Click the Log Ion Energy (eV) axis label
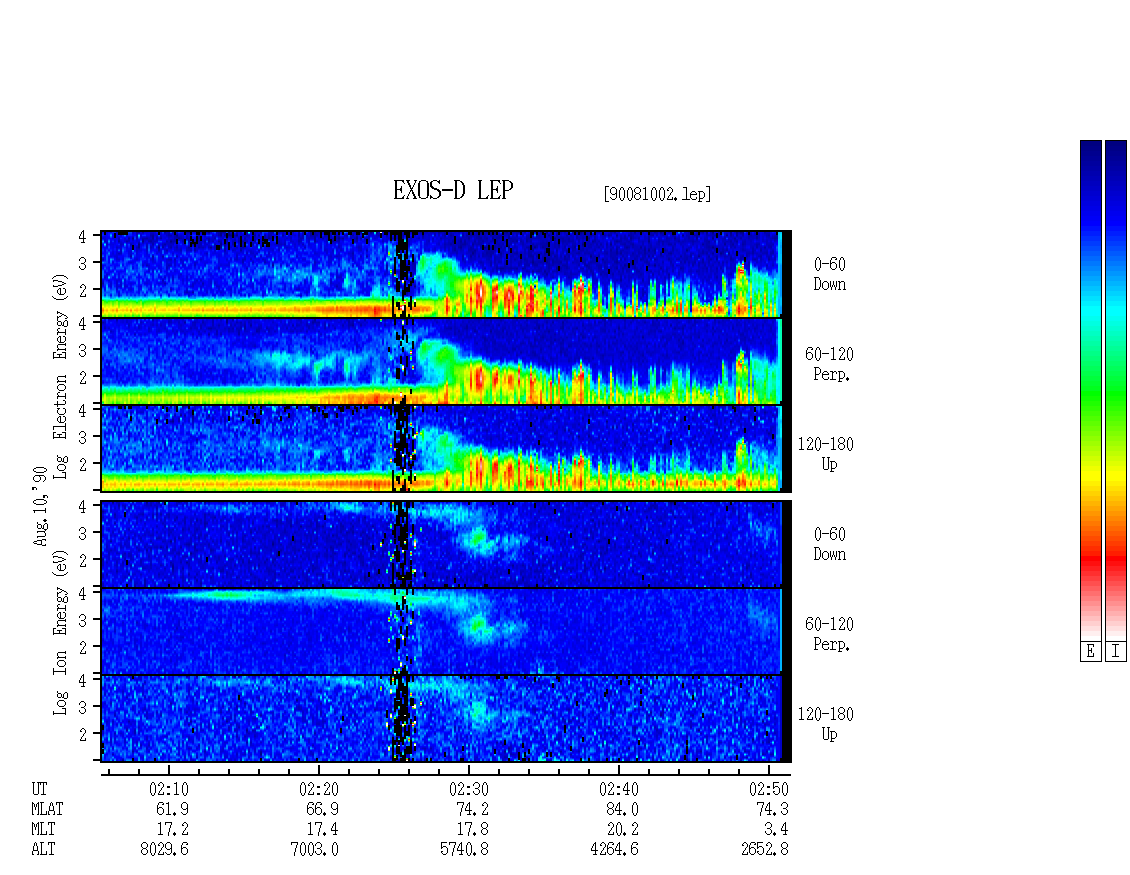This screenshot has height=875, width=1130. [61, 632]
